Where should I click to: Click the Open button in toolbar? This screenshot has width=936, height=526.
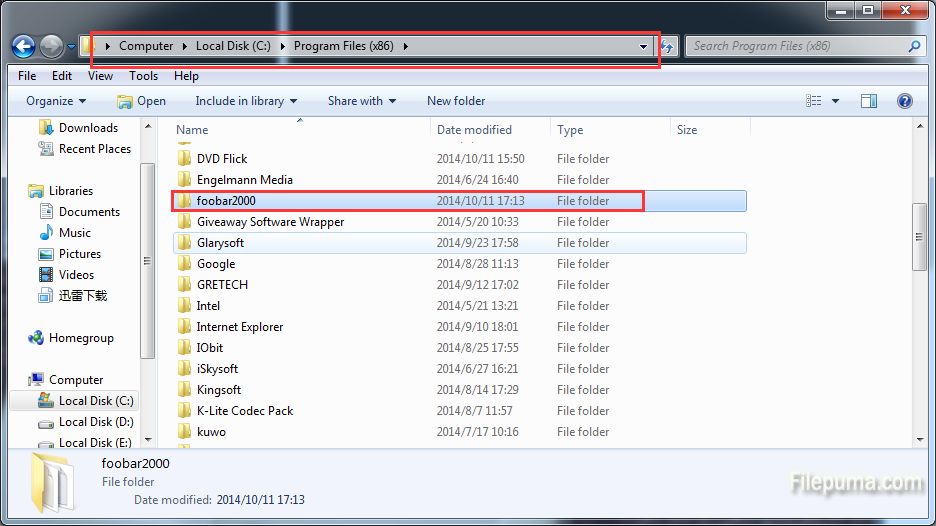tap(141, 101)
